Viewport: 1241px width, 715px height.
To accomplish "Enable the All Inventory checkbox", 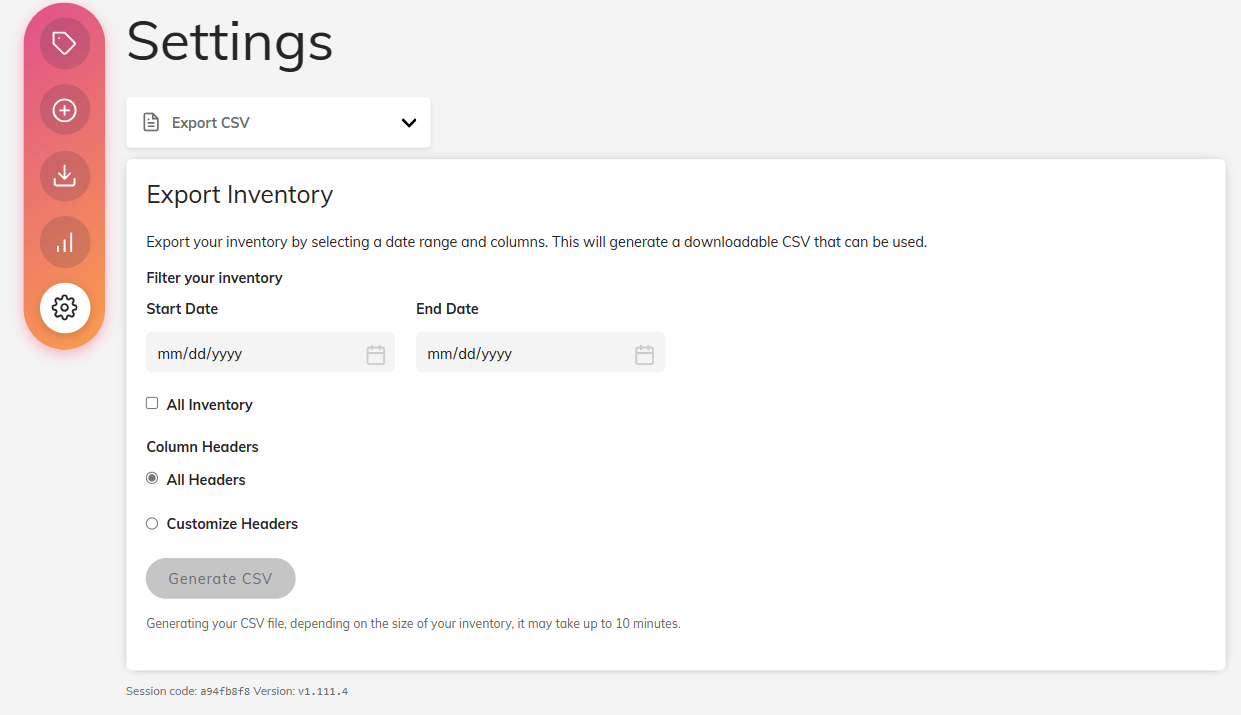I will point(152,403).
